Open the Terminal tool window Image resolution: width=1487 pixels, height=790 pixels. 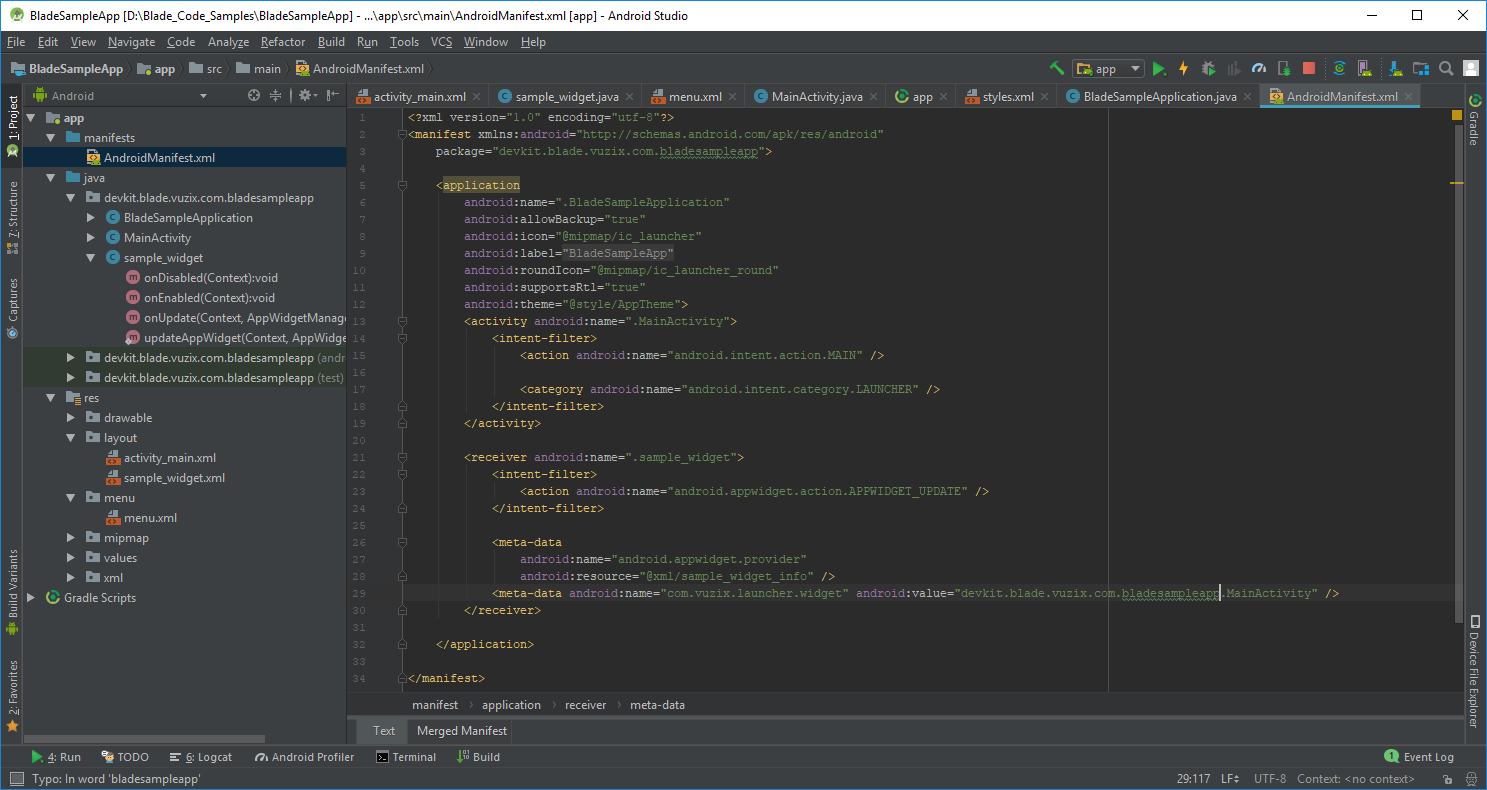[406, 757]
